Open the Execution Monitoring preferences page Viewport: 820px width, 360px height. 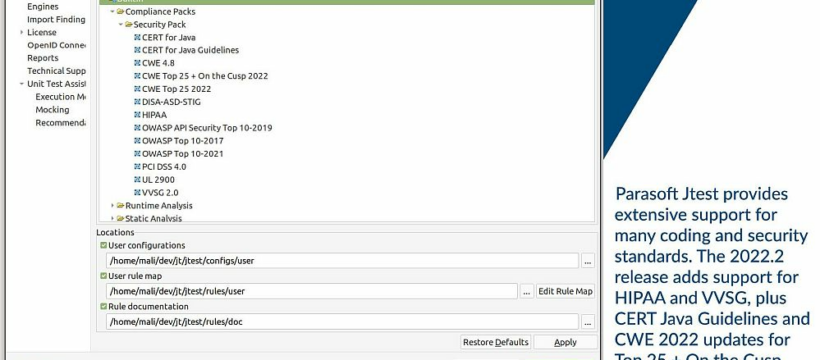(x=60, y=97)
